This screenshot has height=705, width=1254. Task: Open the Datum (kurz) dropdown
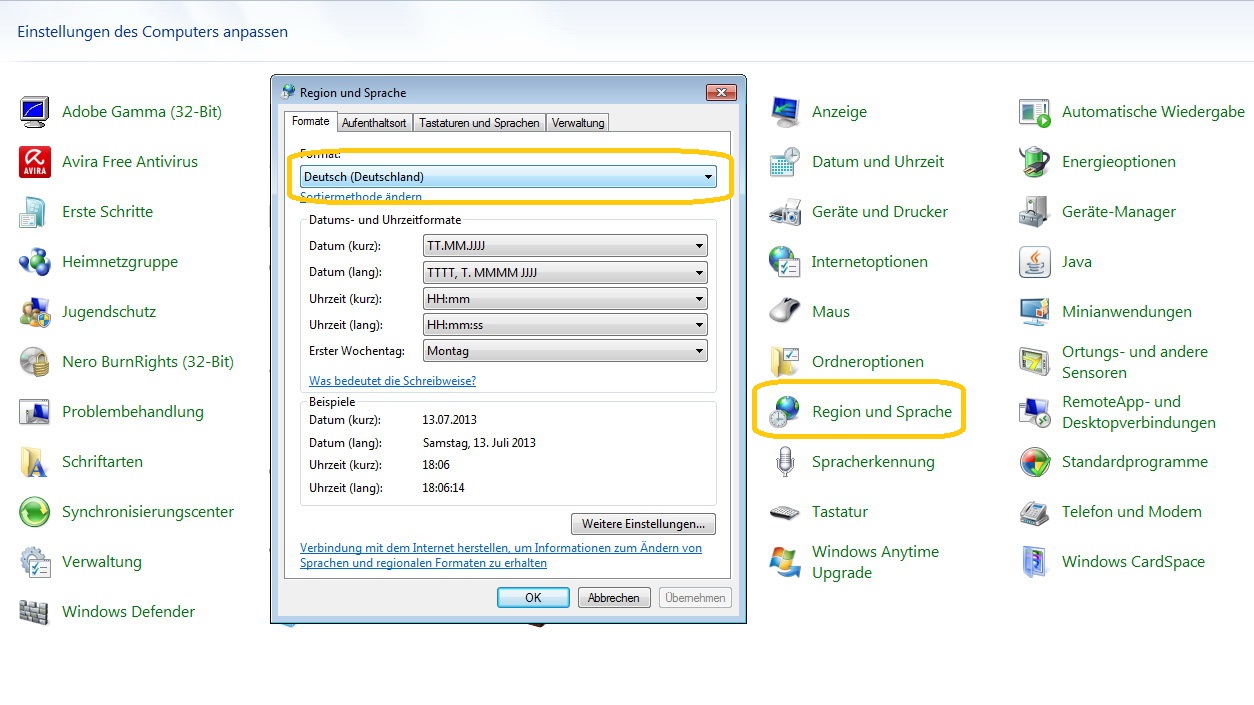pos(565,246)
